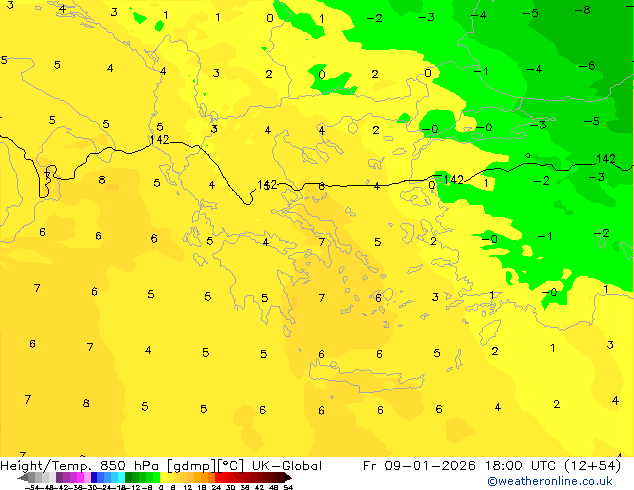Click the "-54" legend scale value
The image size is (634, 490).
32,487
